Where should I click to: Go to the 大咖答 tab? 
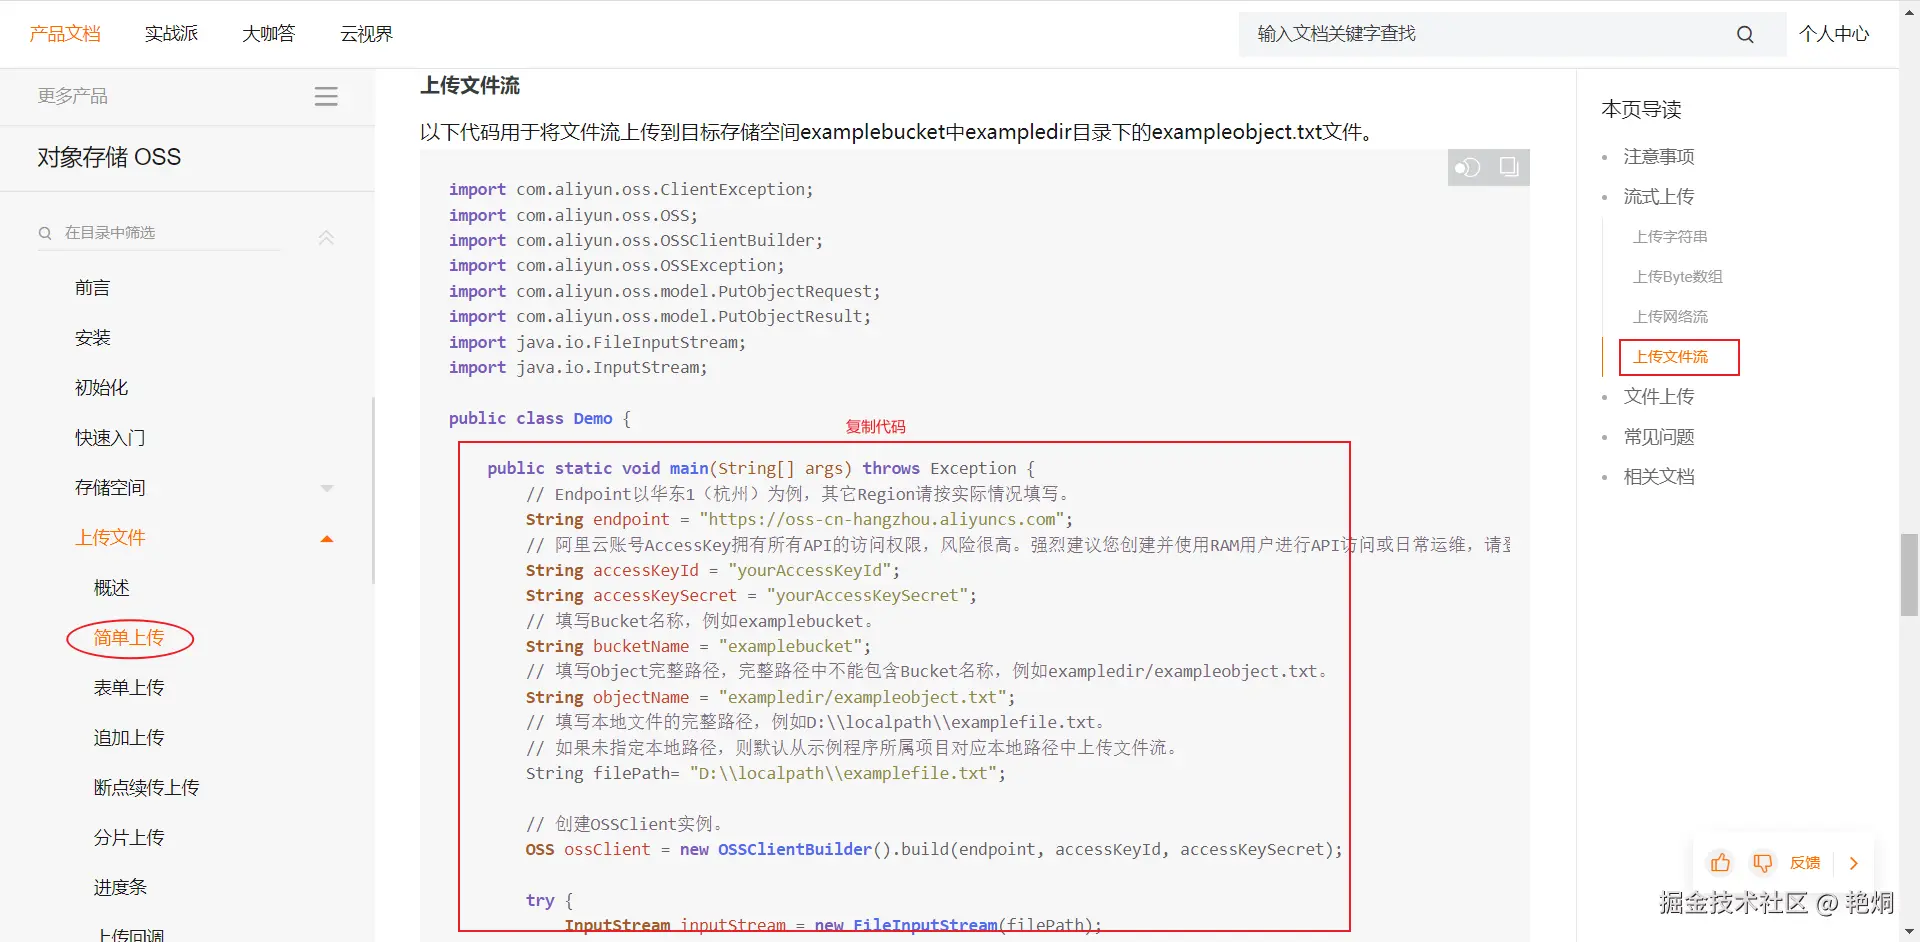(x=269, y=34)
